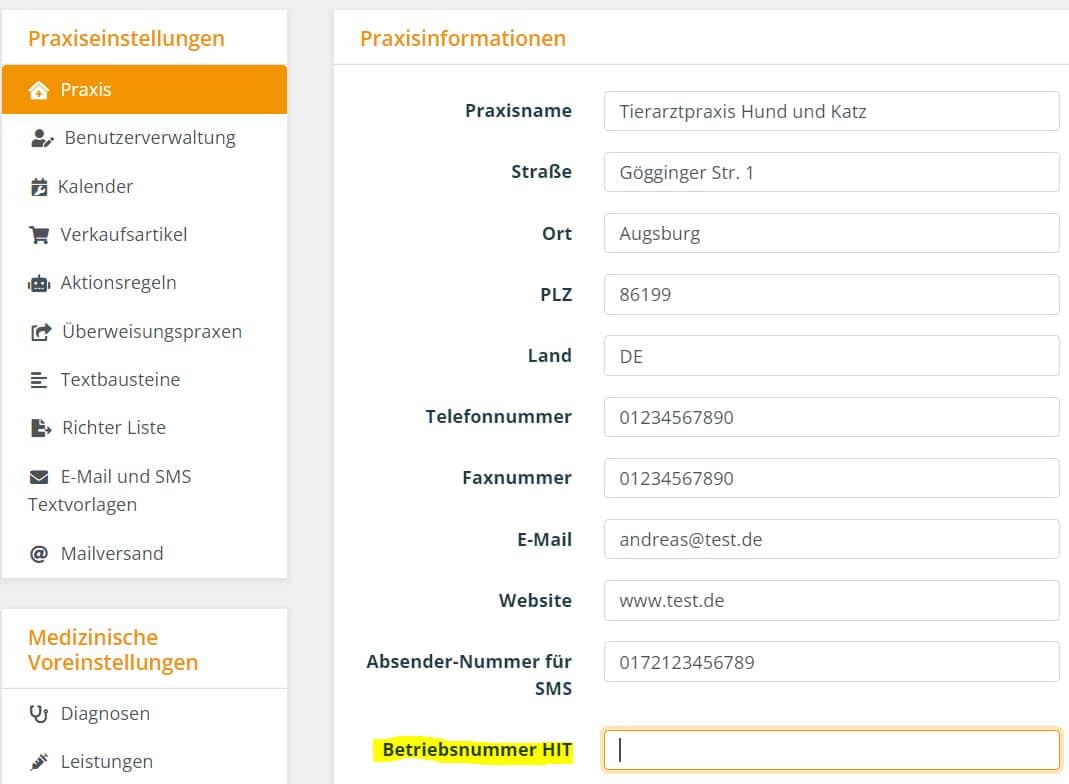Edit the Absender-Nummer für SMS field
Viewport: 1069px width, 784px height.
(831, 662)
